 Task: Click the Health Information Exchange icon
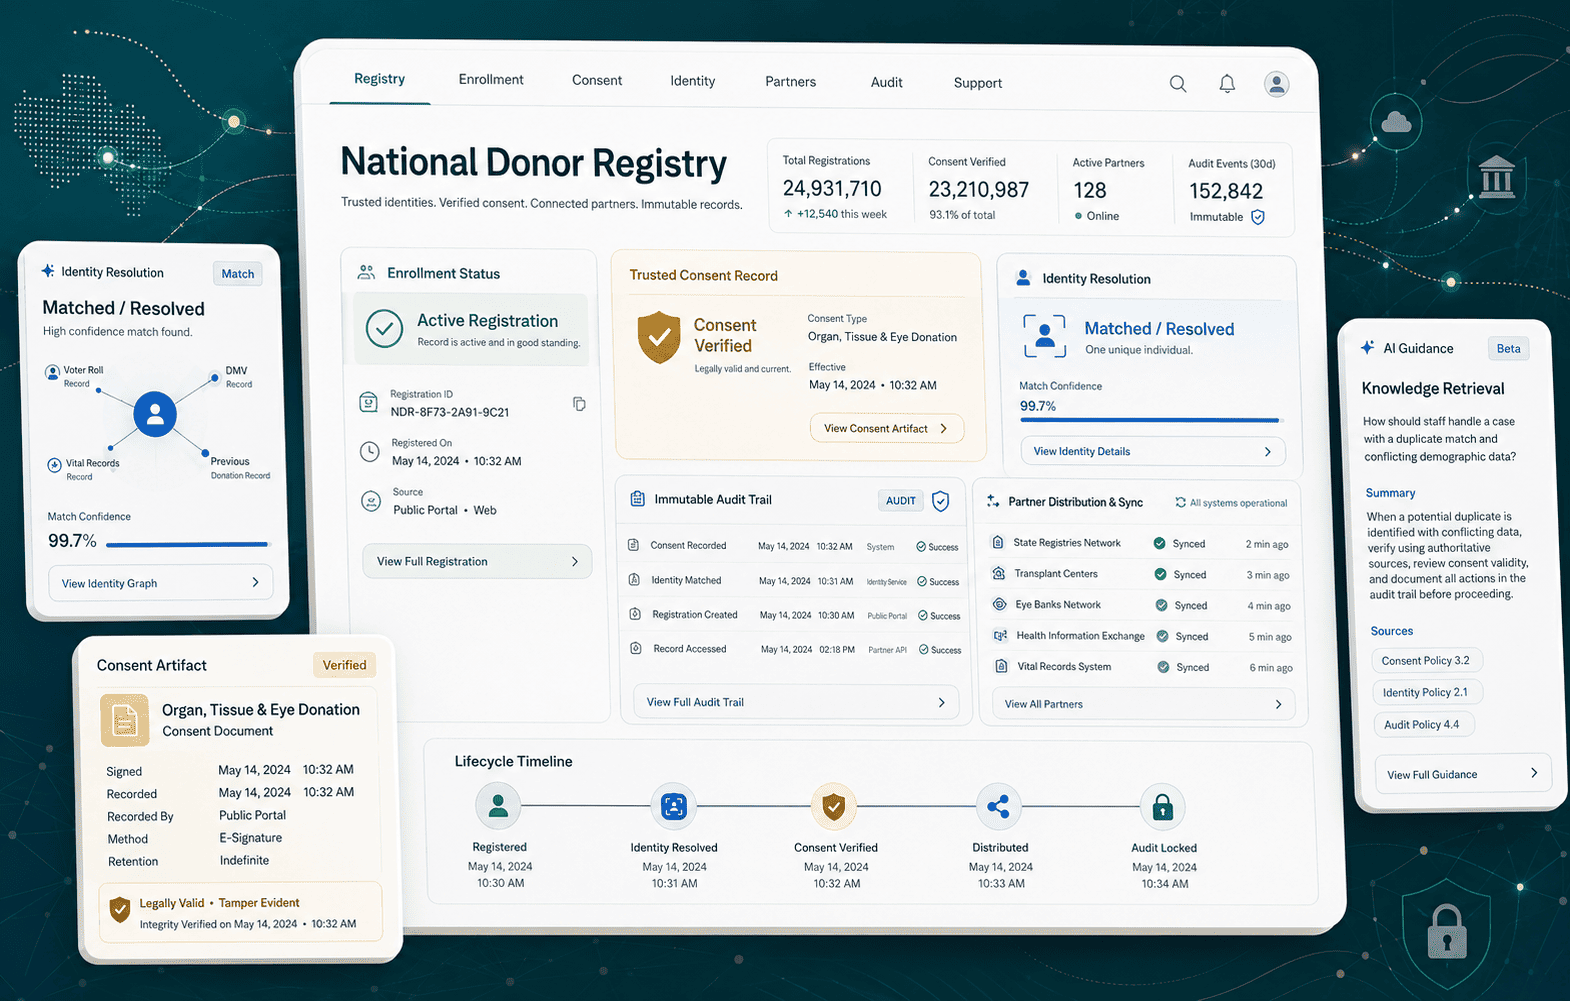(x=1000, y=635)
